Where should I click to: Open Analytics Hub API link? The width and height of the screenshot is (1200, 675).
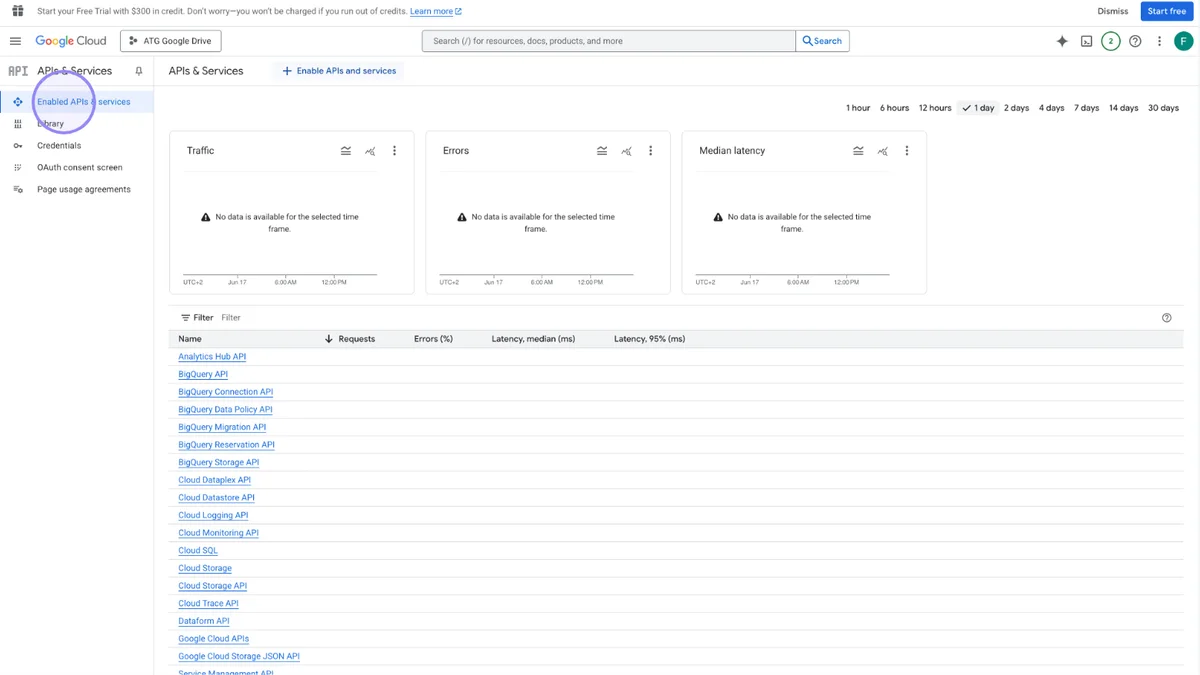(212, 357)
